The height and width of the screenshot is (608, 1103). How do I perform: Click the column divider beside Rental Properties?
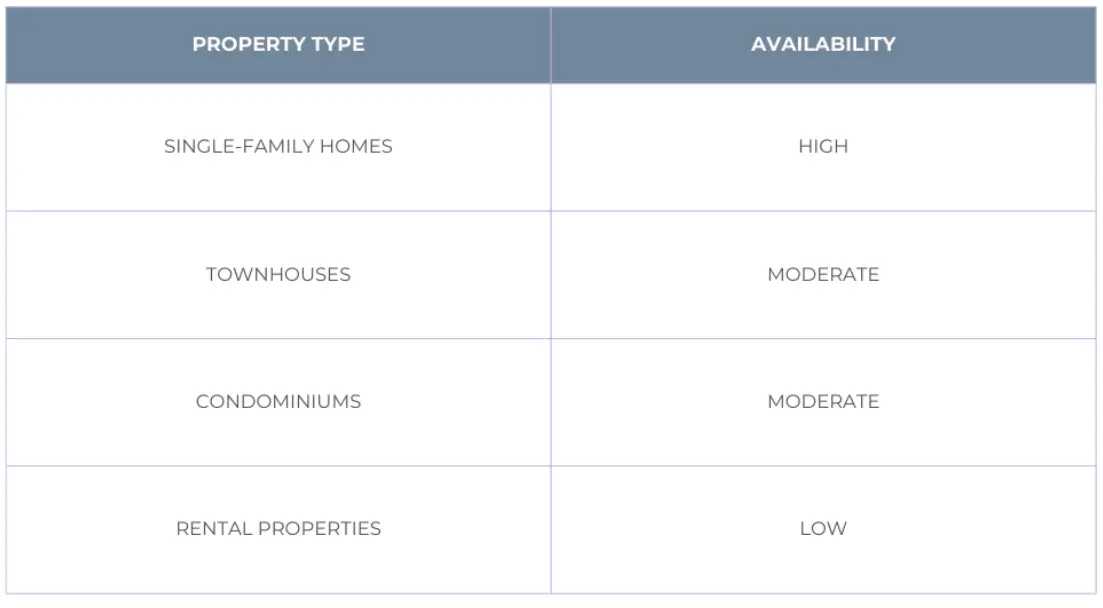[x=550, y=528]
